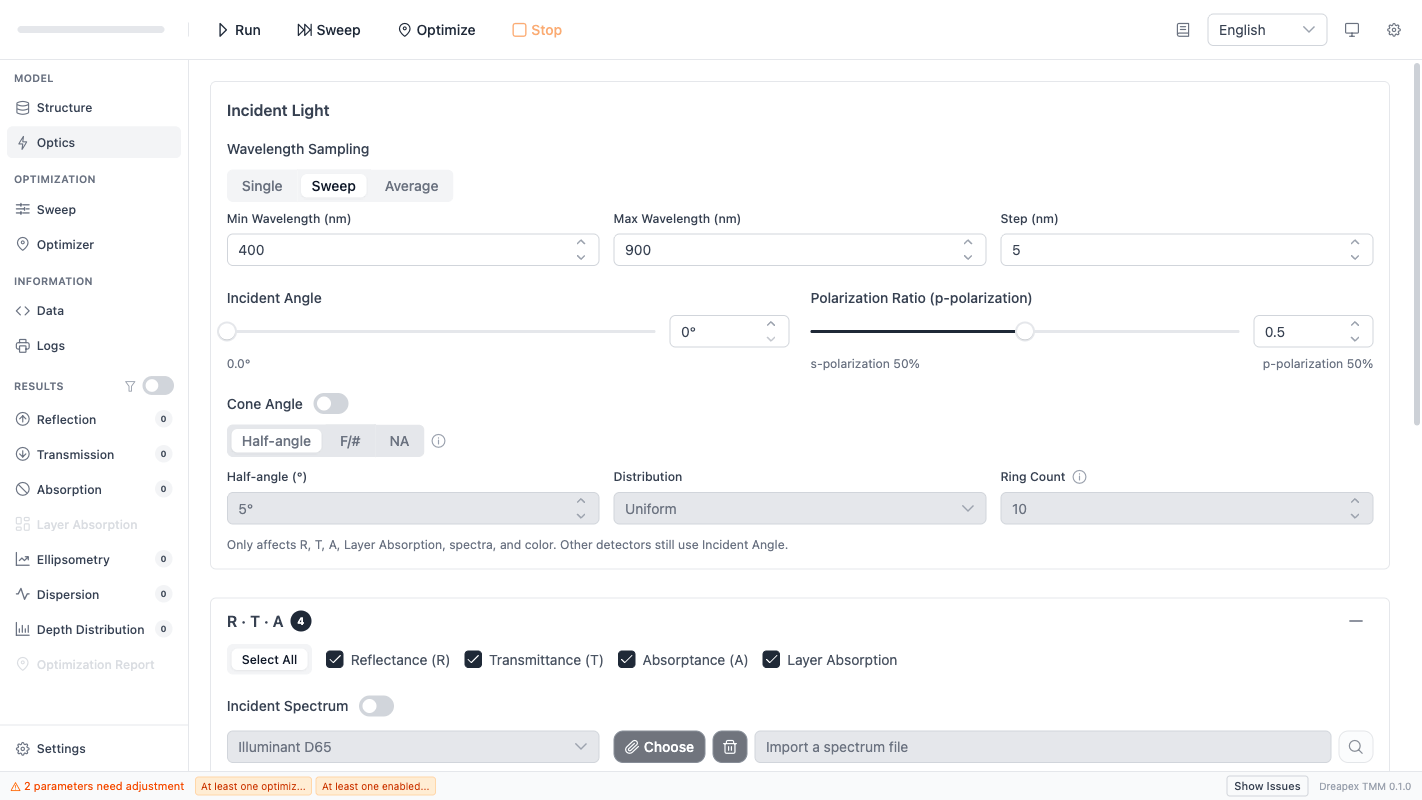Turn on the Incident Spectrum switch
Viewport: 1422px width, 800px height.
376,706
